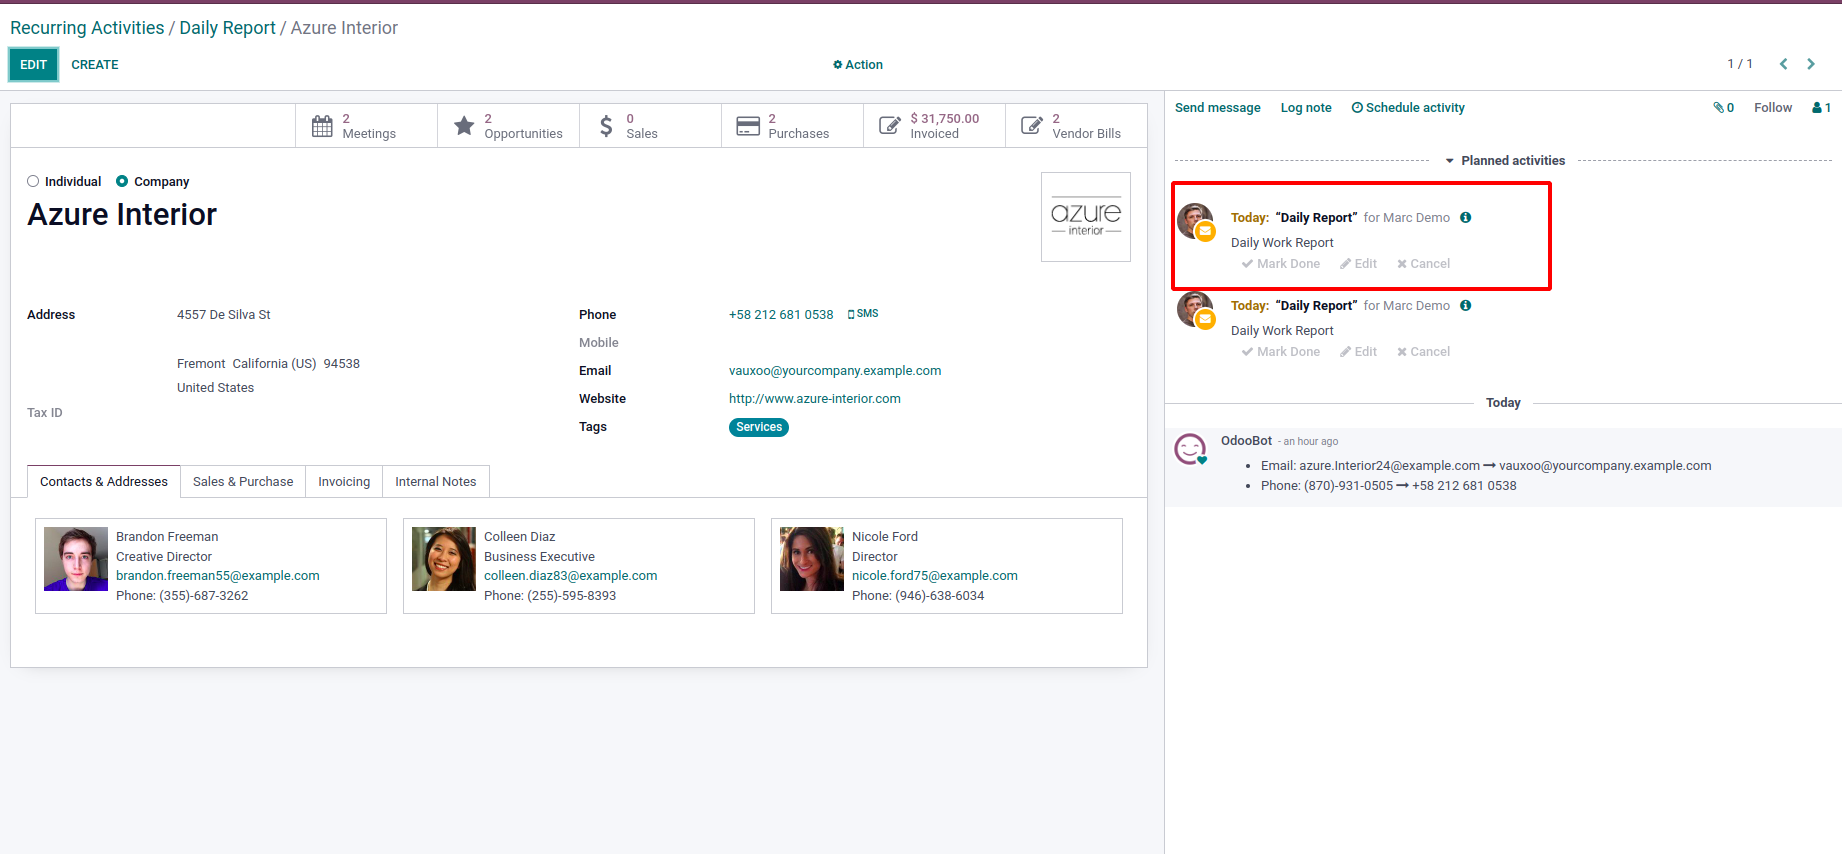This screenshot has width=1842, height=854.
Task: Open the Sales dollar icon
Action: point(606,126)
